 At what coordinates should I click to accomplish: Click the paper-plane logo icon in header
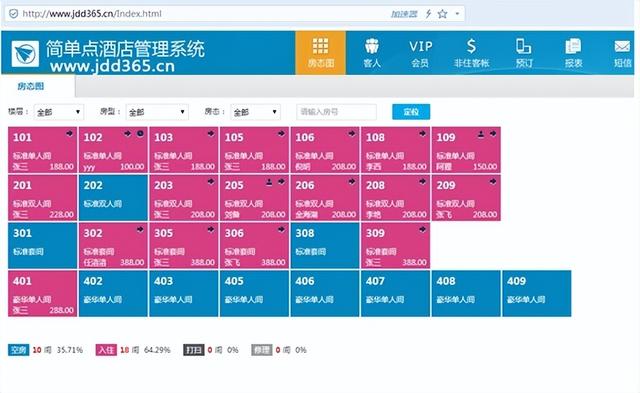coord(25,53)
